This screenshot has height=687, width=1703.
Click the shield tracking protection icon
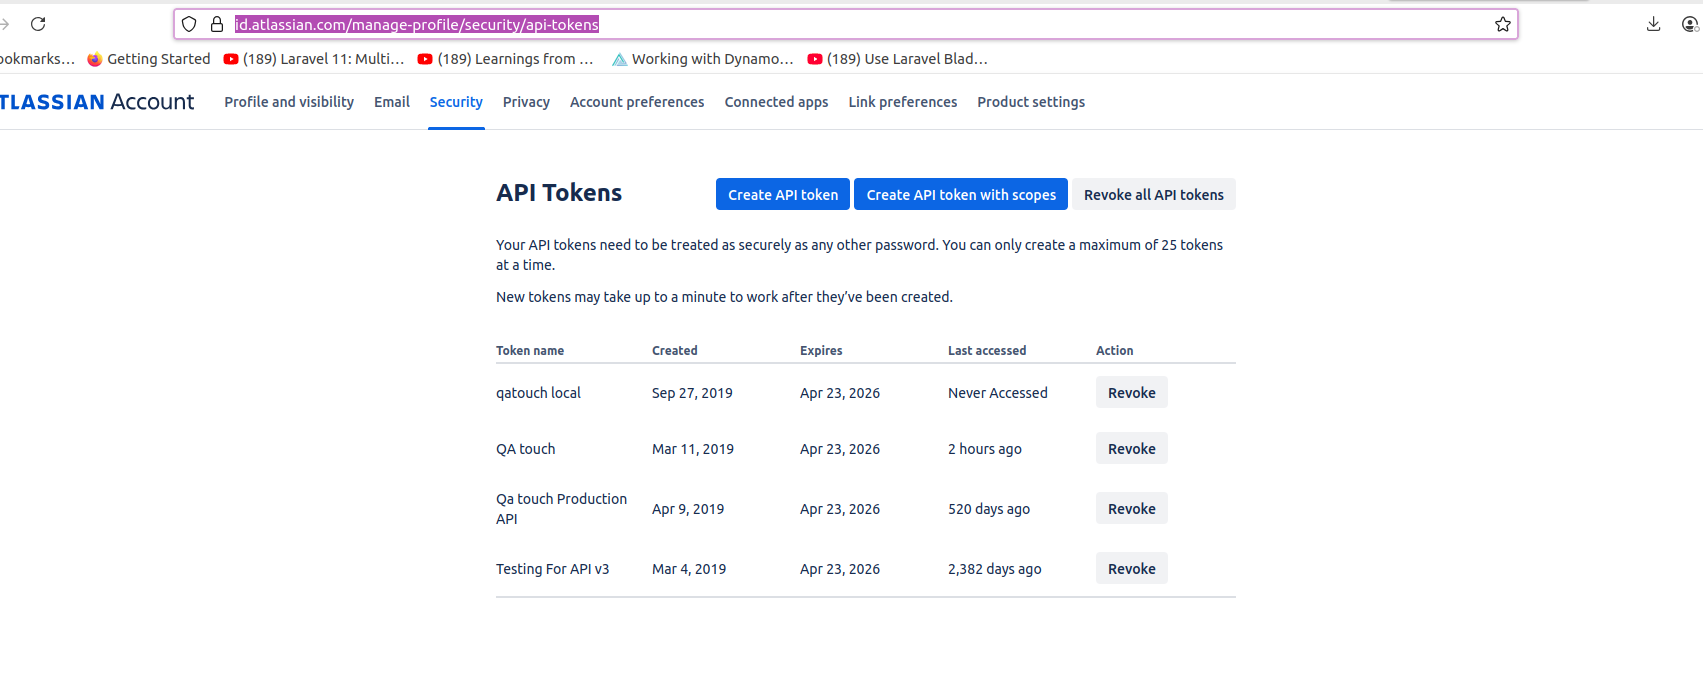(189, 24)
